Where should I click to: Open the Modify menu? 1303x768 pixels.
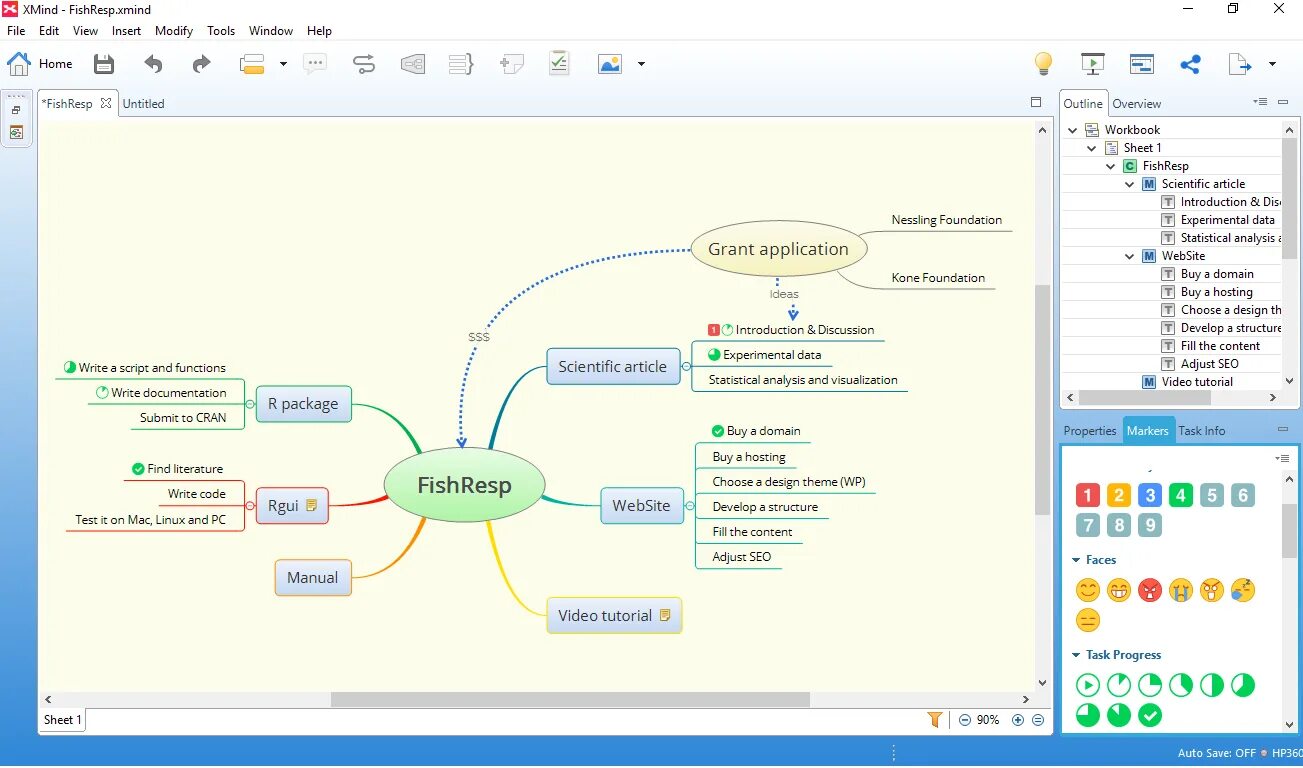pyautogui.click(x=174, y=31)
